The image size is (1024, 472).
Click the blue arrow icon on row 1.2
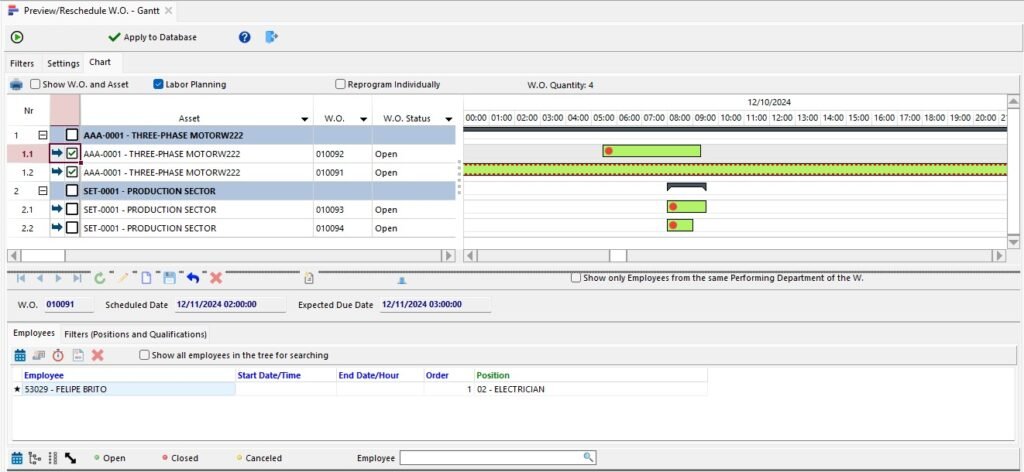point(57,172)
